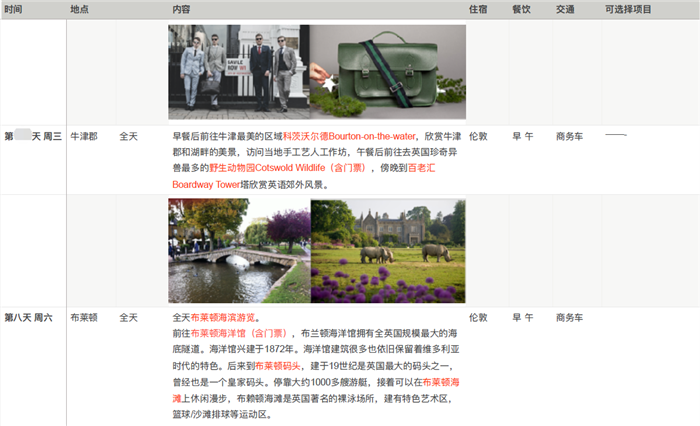Open the 野生动物园Cotswold Wildlife link
Viewport: 700px width, 426px height.
(262, 168)
